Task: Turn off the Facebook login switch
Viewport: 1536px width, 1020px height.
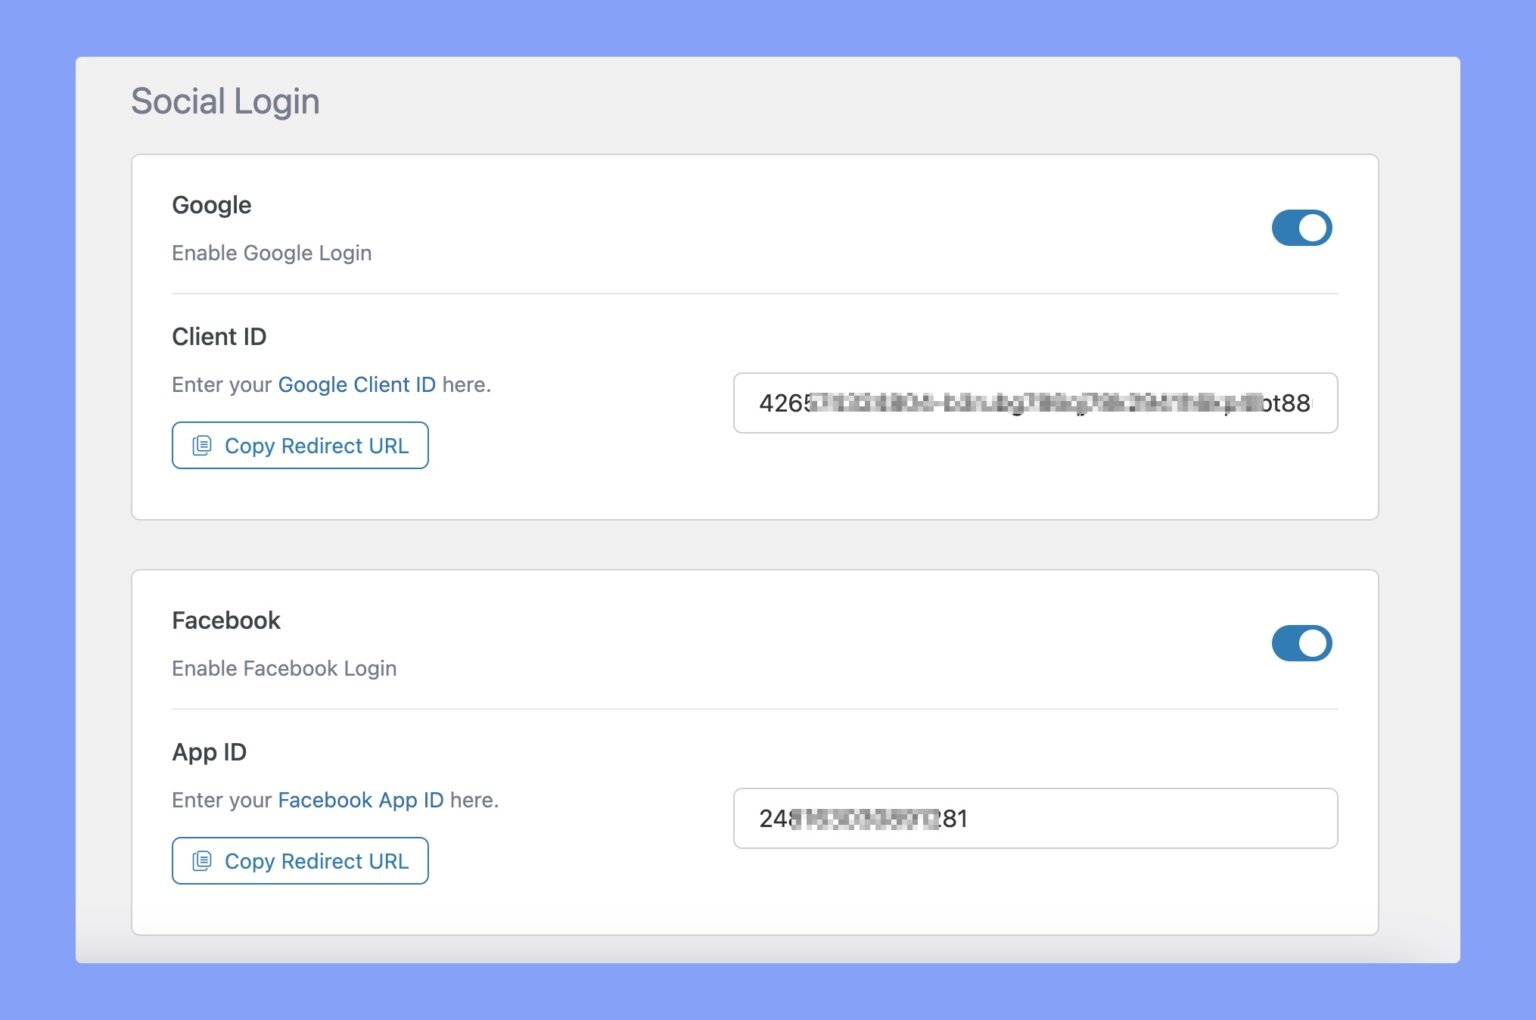Action: pos(1301,643)
